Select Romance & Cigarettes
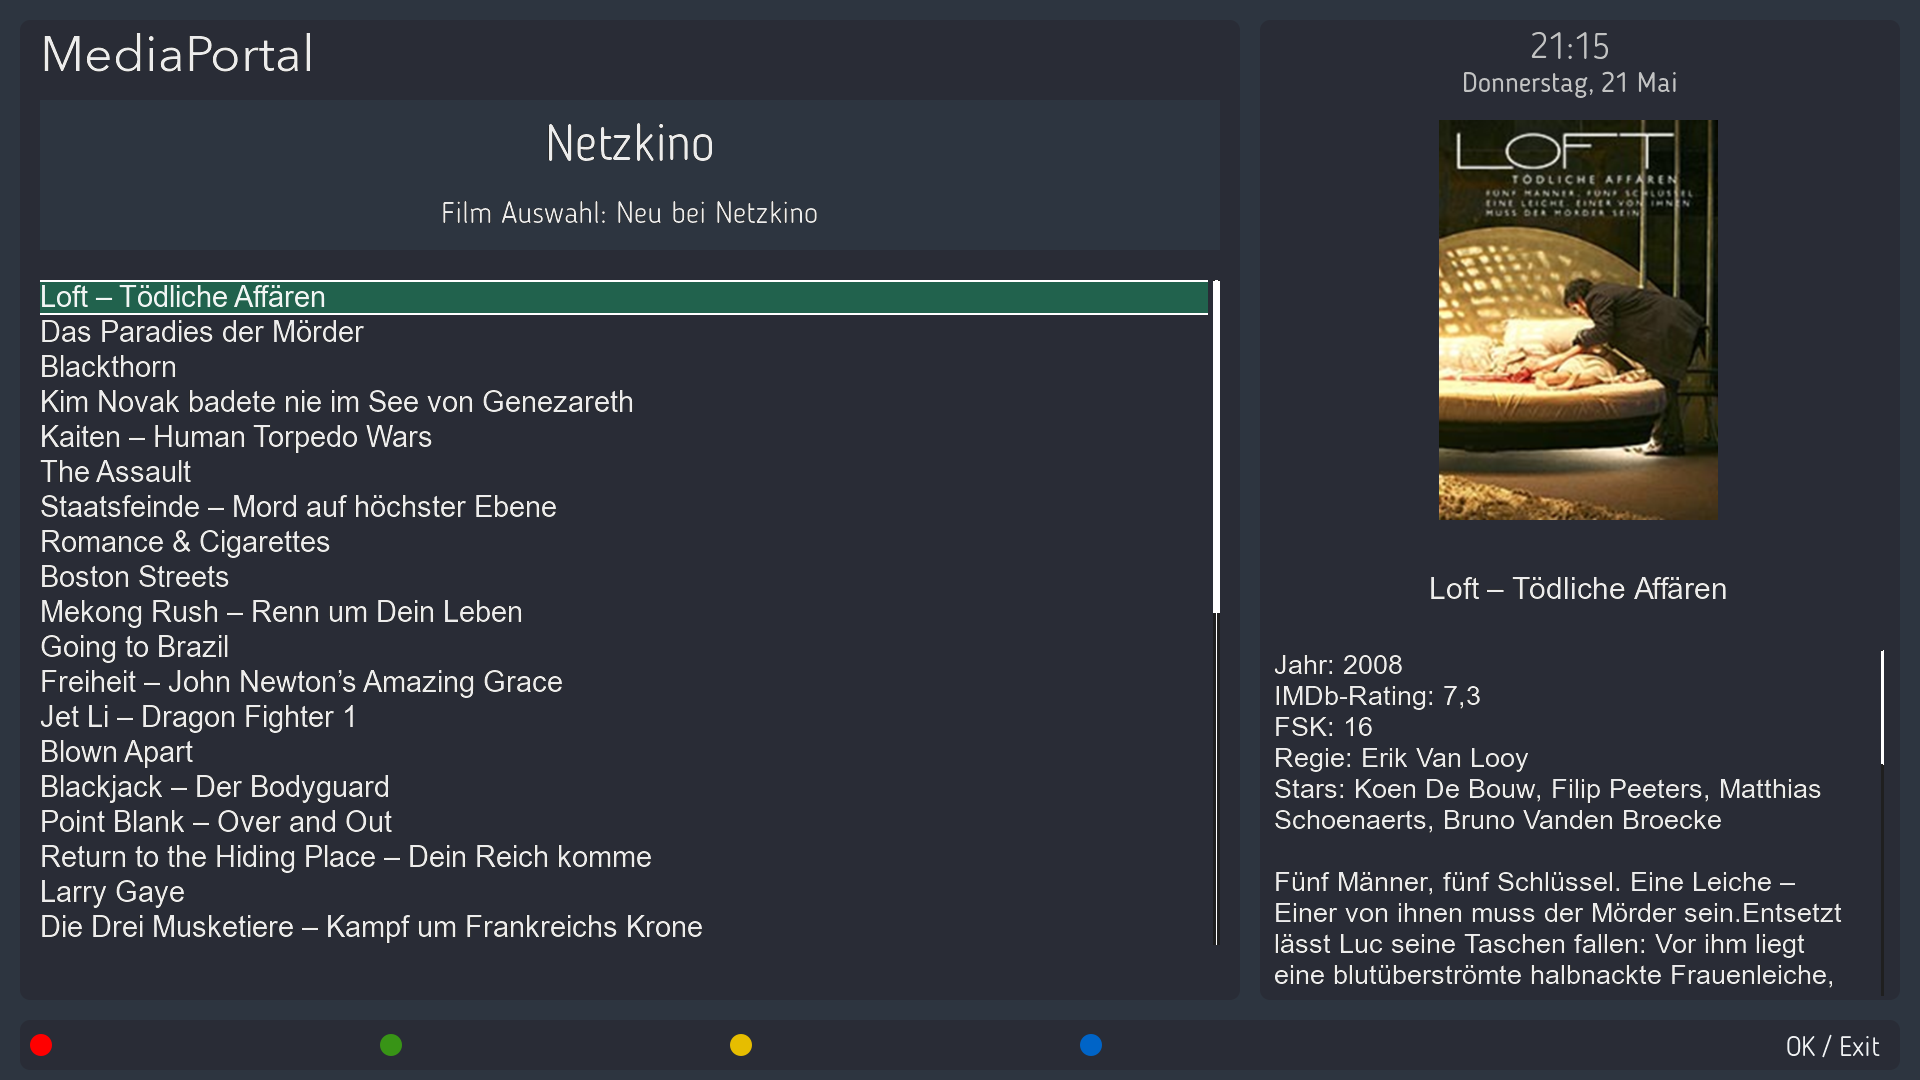Viewport: 1920px width, 1080px height. 185,542
